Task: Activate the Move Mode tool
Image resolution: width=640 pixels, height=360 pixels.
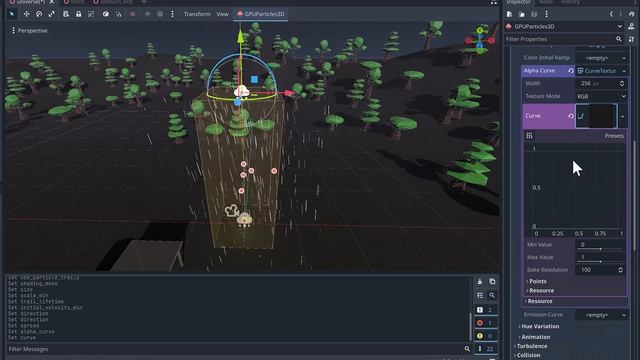Action: 27,14
